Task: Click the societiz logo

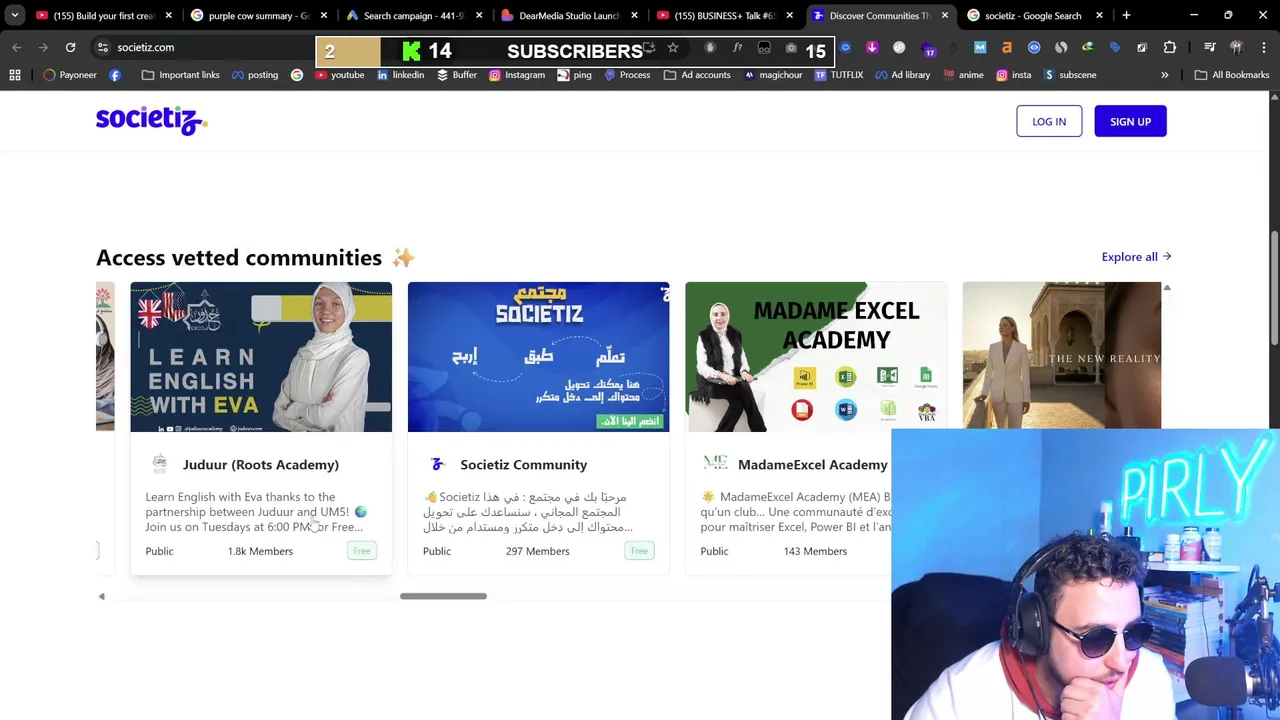Action: [152, 121]
